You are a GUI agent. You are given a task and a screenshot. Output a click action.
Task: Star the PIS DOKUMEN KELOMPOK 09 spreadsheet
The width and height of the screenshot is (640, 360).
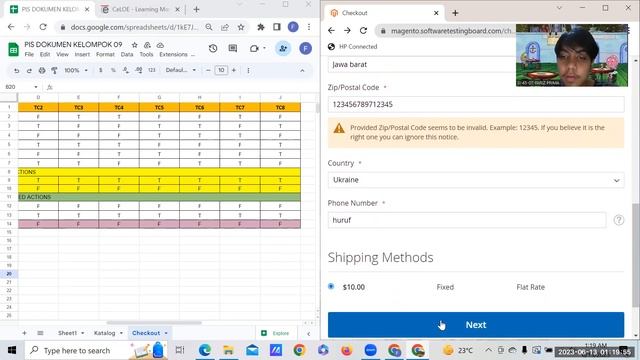pos(134,44)
